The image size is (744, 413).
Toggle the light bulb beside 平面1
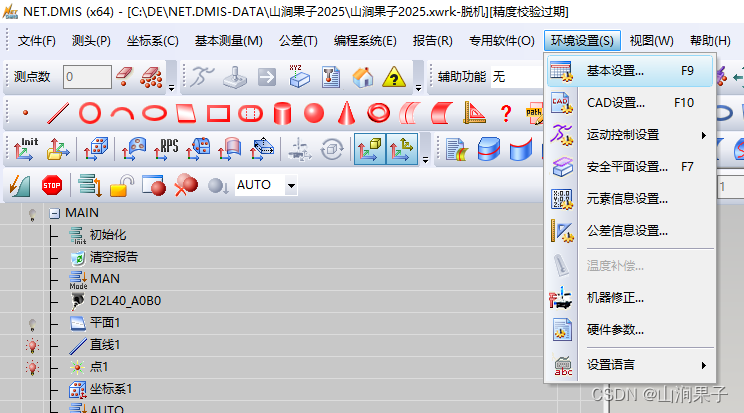pyautogui.click(x=32, y=324)
